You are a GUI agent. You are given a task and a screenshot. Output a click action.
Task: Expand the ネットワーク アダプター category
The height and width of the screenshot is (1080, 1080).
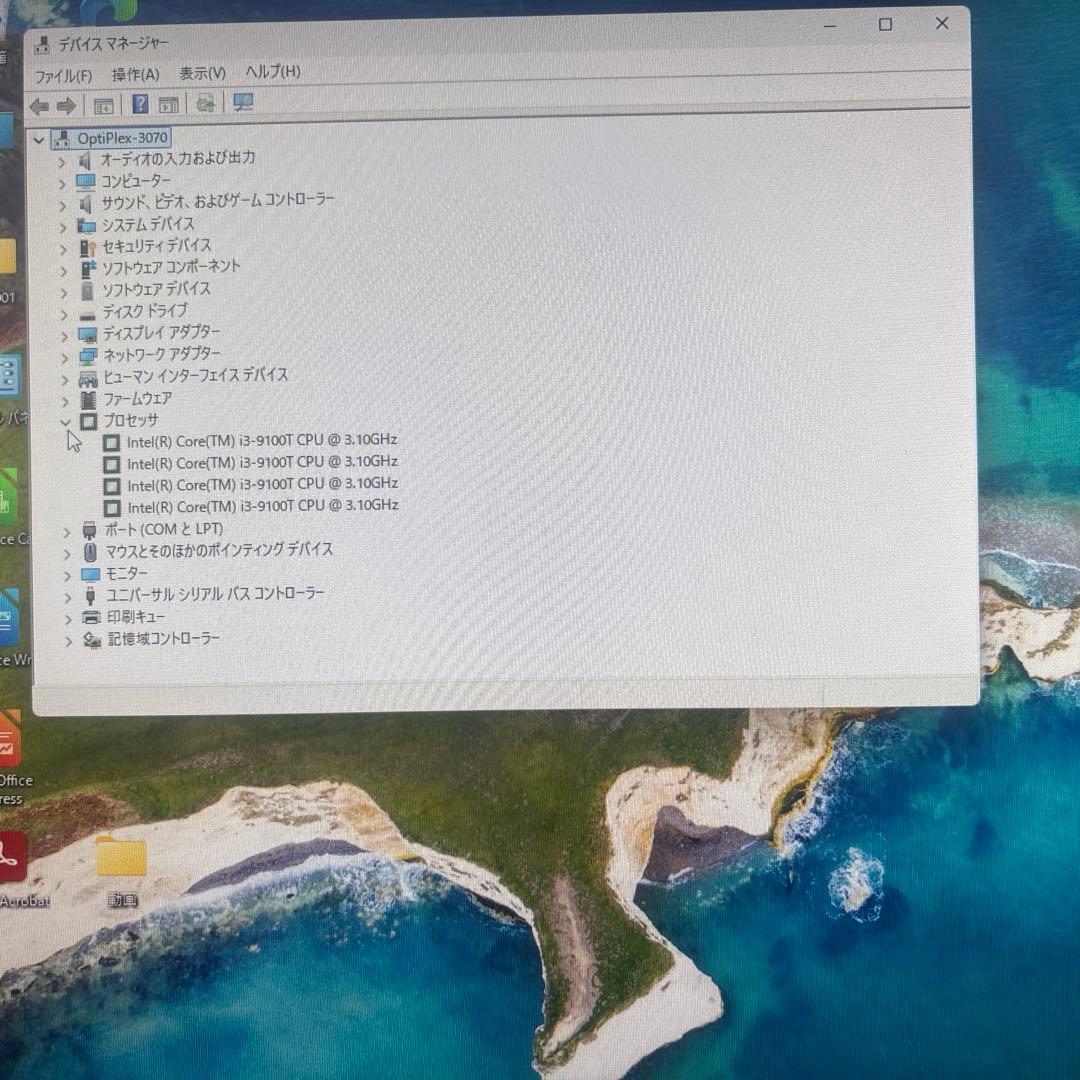(x=64, y=358)
